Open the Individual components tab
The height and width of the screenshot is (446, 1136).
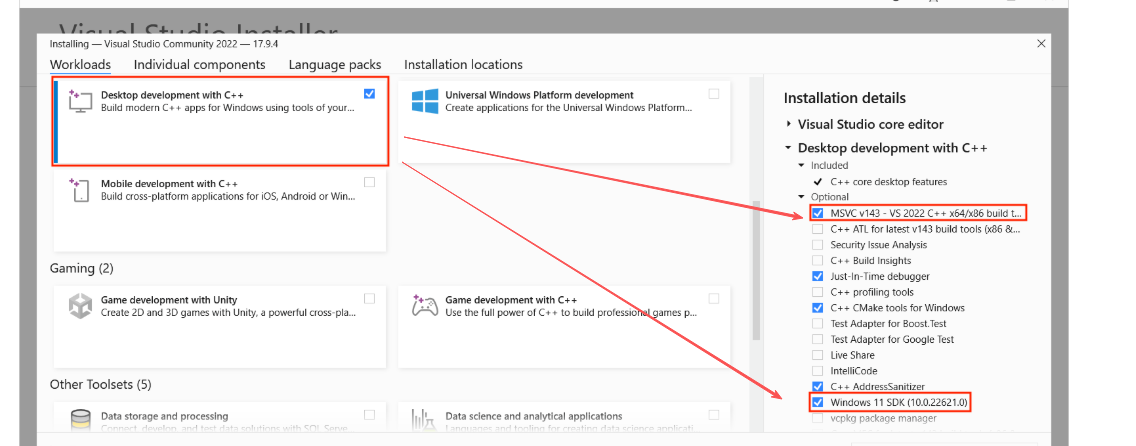pos(200,64)
